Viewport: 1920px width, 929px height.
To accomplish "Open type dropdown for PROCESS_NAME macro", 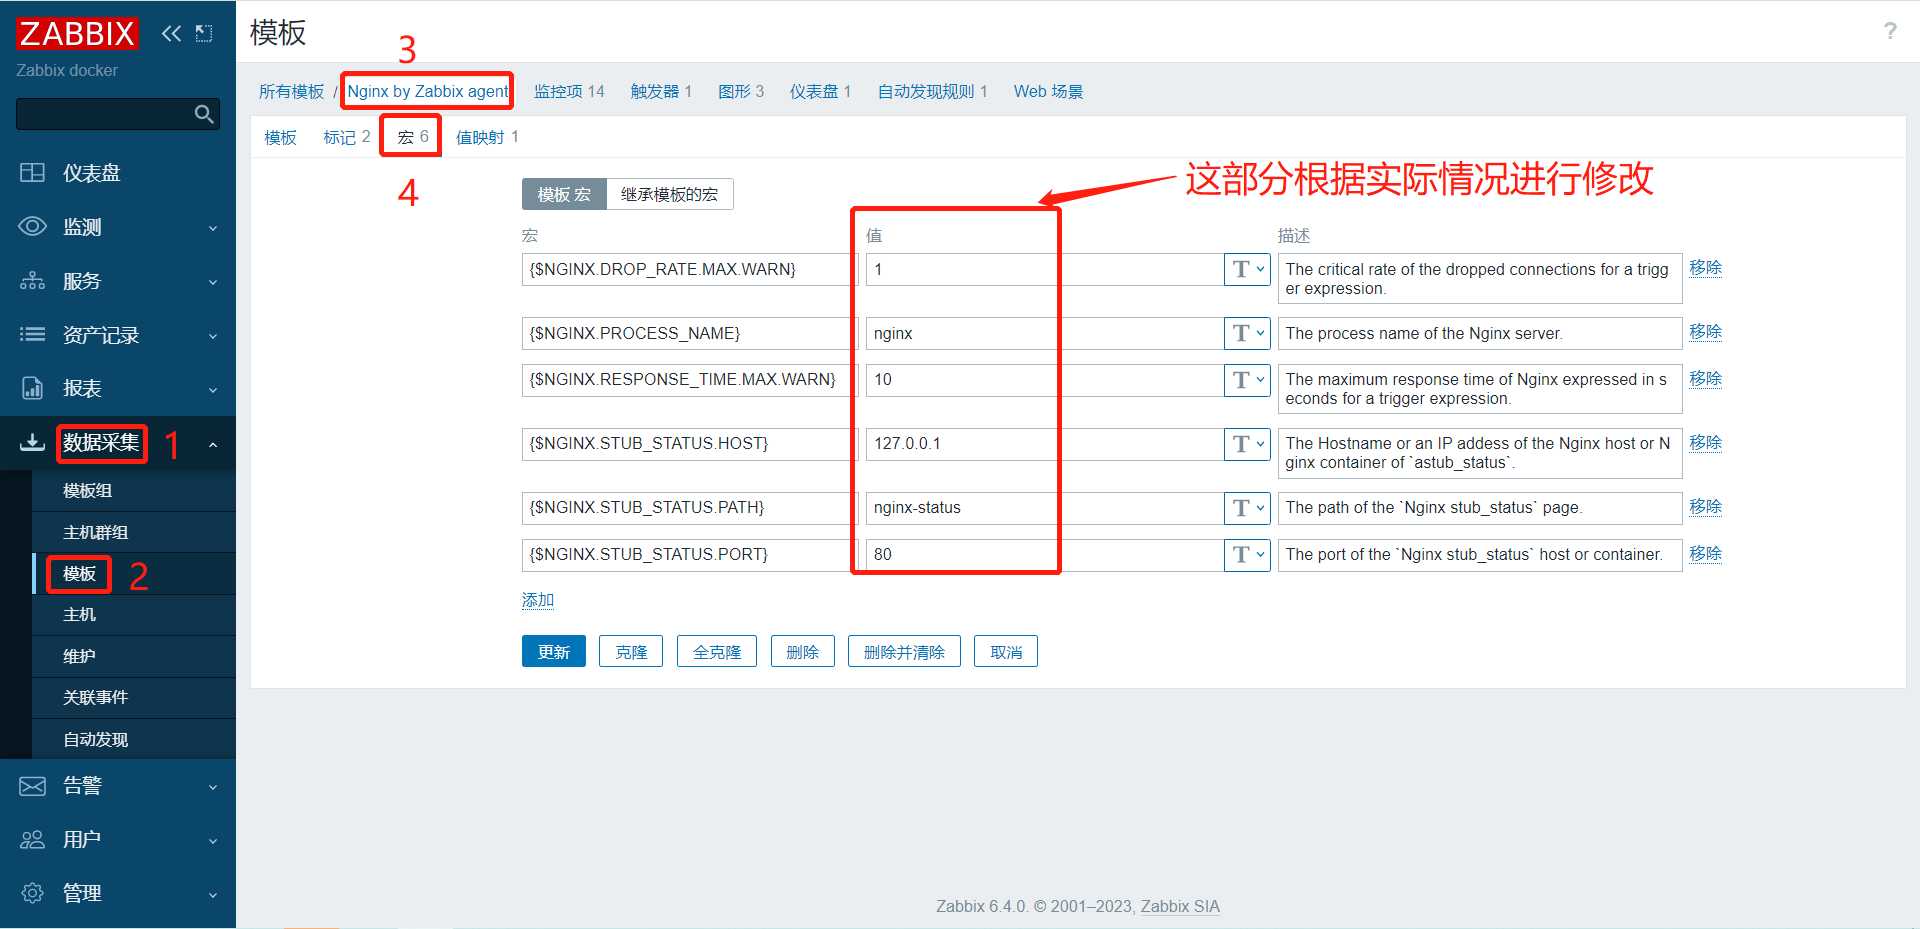I will coord(1247,333).
